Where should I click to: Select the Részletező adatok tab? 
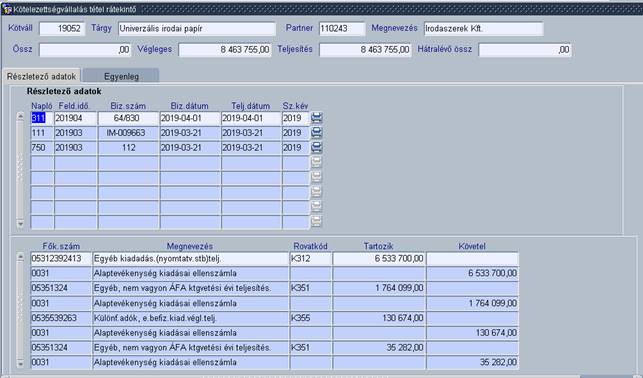[x=41, y=76]
